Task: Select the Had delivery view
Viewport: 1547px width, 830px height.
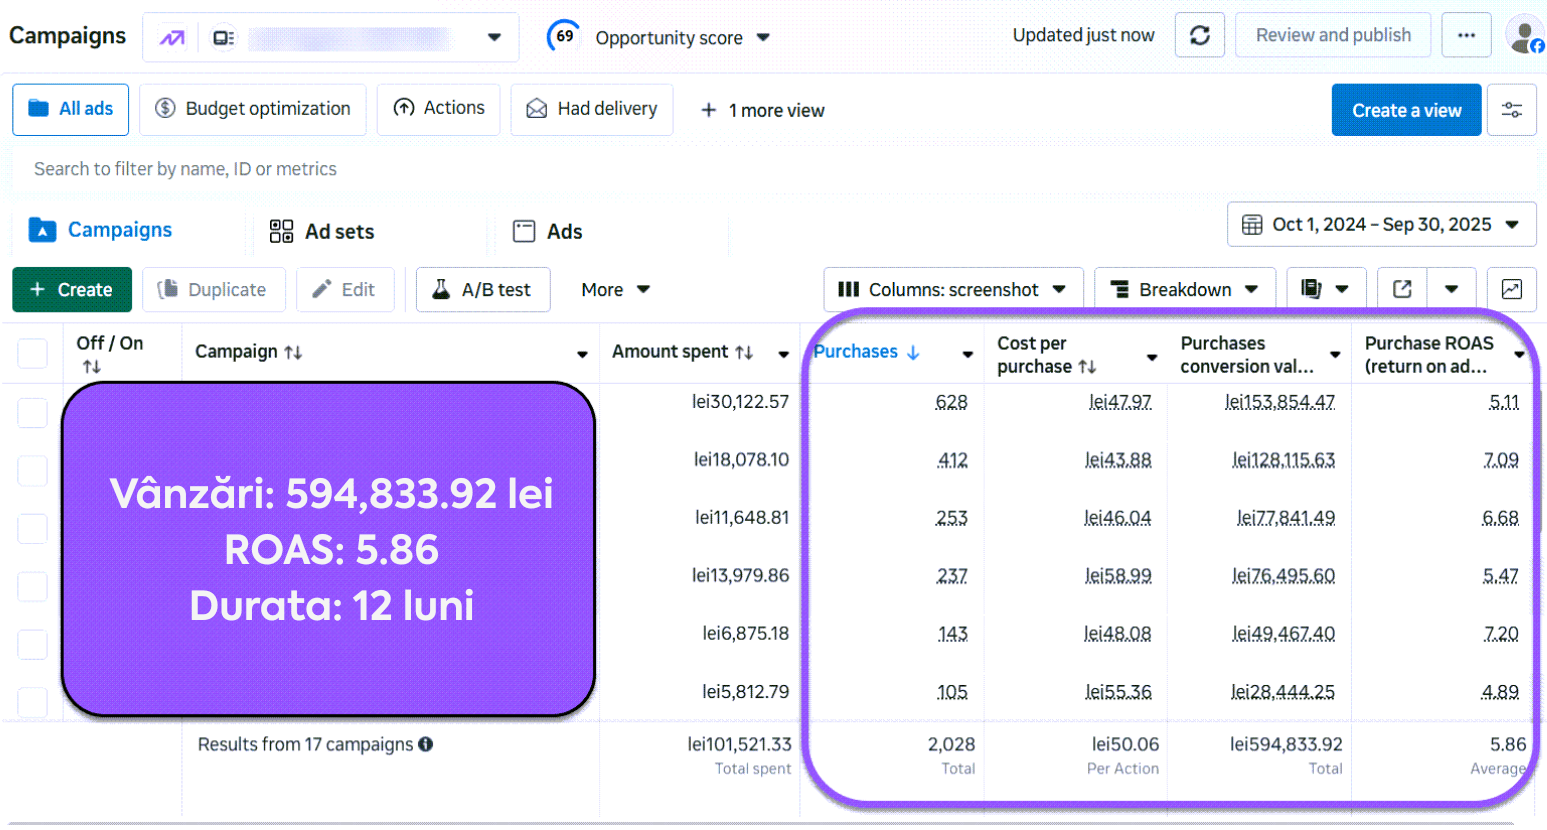Action: tap(592, 109)
